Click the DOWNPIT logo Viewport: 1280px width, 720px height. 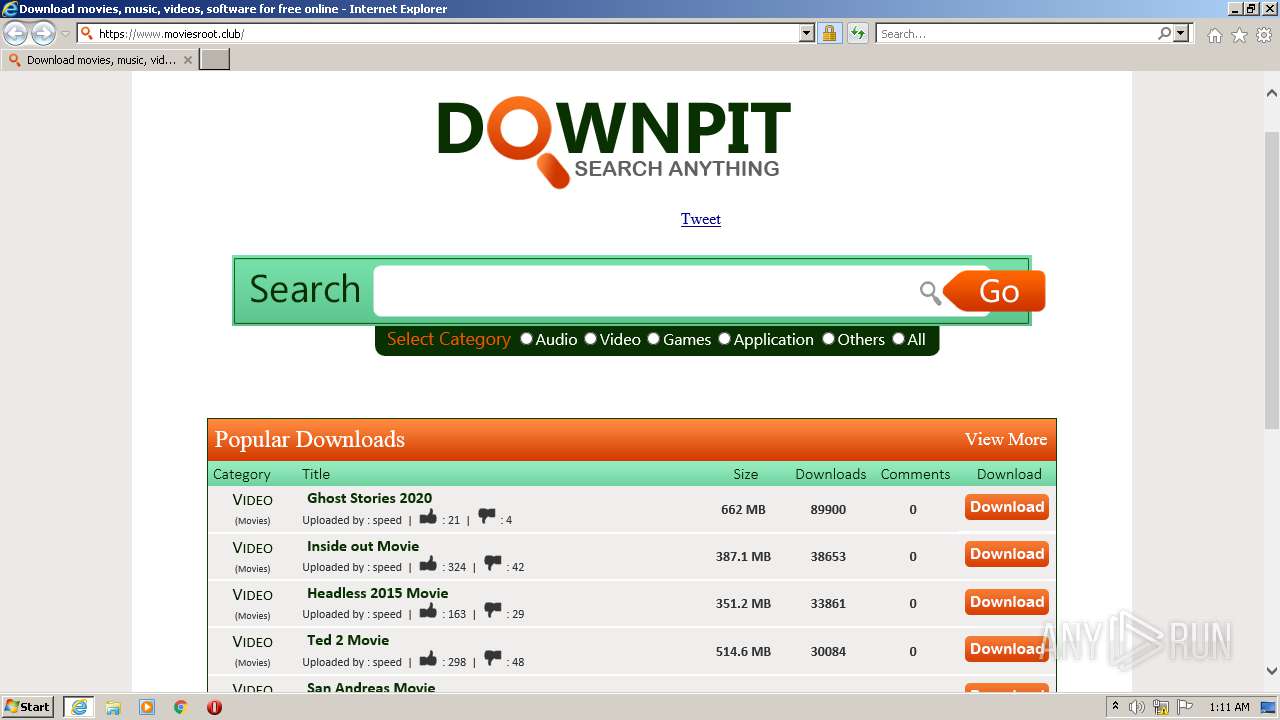point(613,142)
